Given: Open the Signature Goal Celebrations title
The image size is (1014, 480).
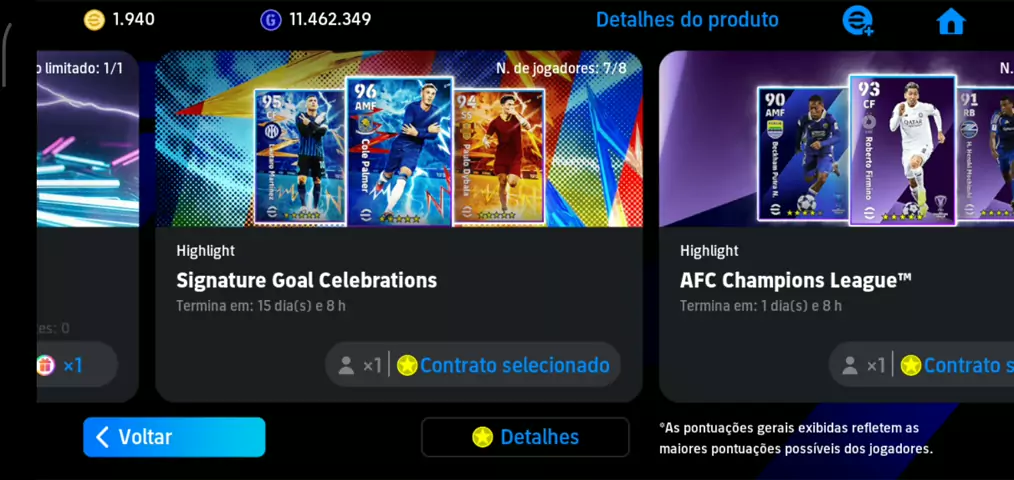Looking at the screenshot, I should point(307,280).
